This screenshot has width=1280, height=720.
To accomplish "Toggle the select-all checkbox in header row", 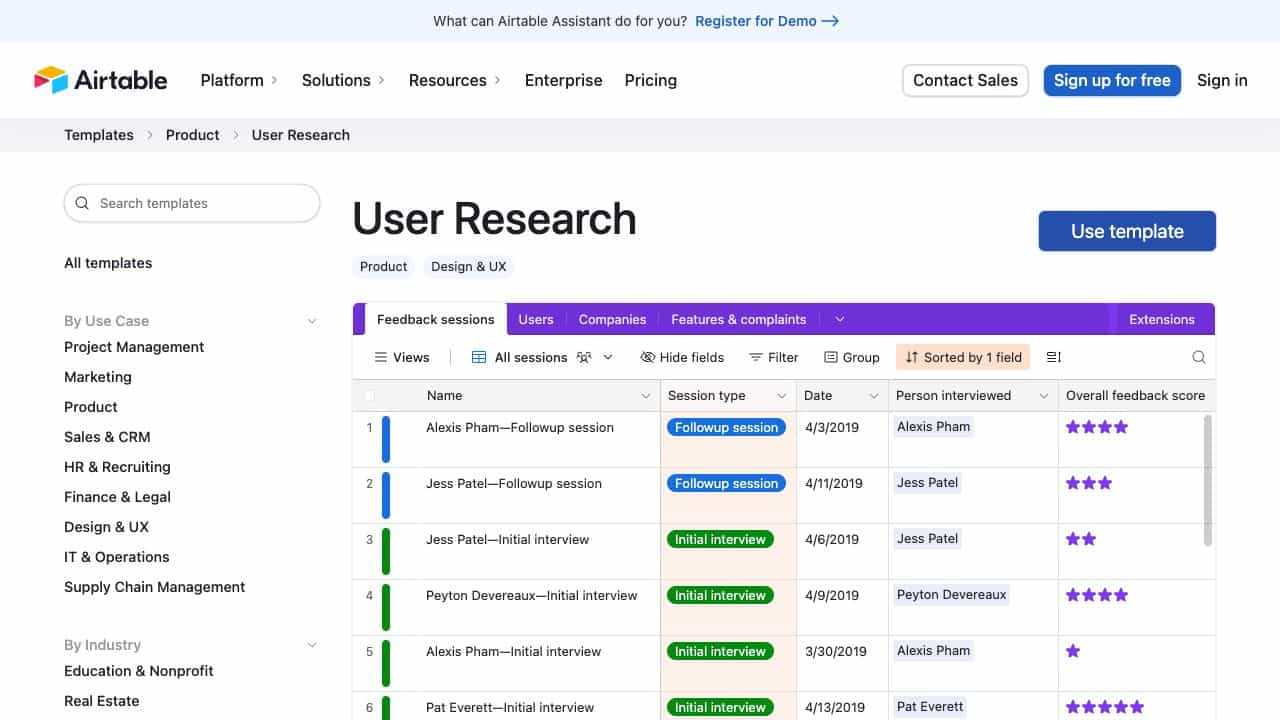I will click(370, 395).
